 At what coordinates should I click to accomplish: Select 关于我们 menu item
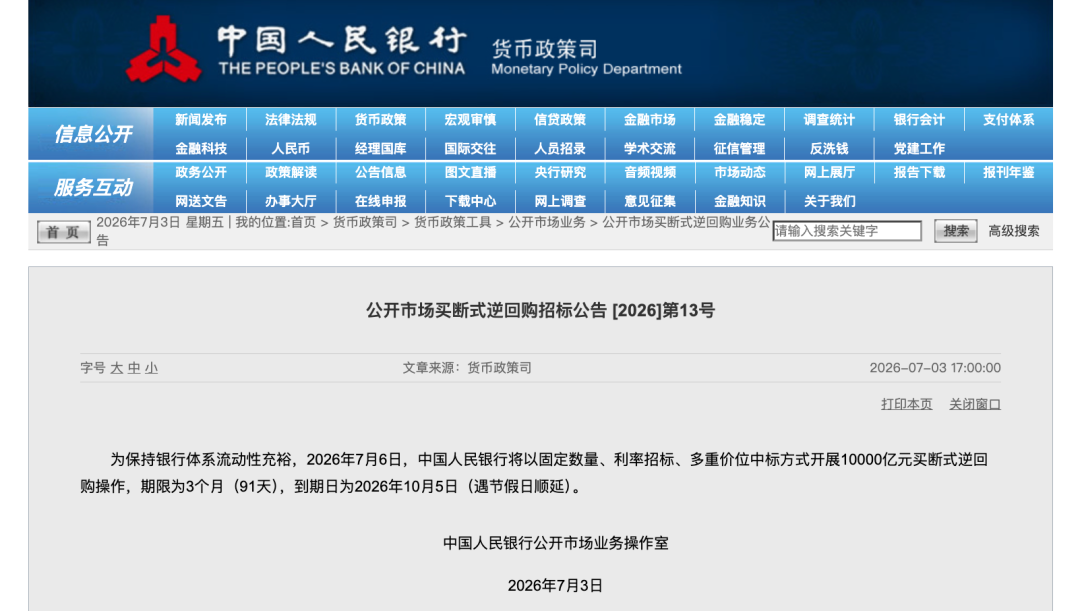tap(829, 201)
